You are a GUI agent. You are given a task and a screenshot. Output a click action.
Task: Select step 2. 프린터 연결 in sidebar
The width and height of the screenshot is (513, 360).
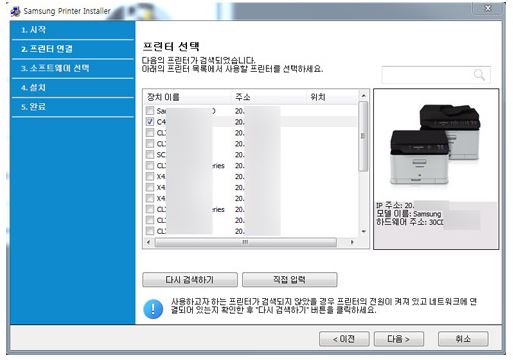[x=72, y=49]
